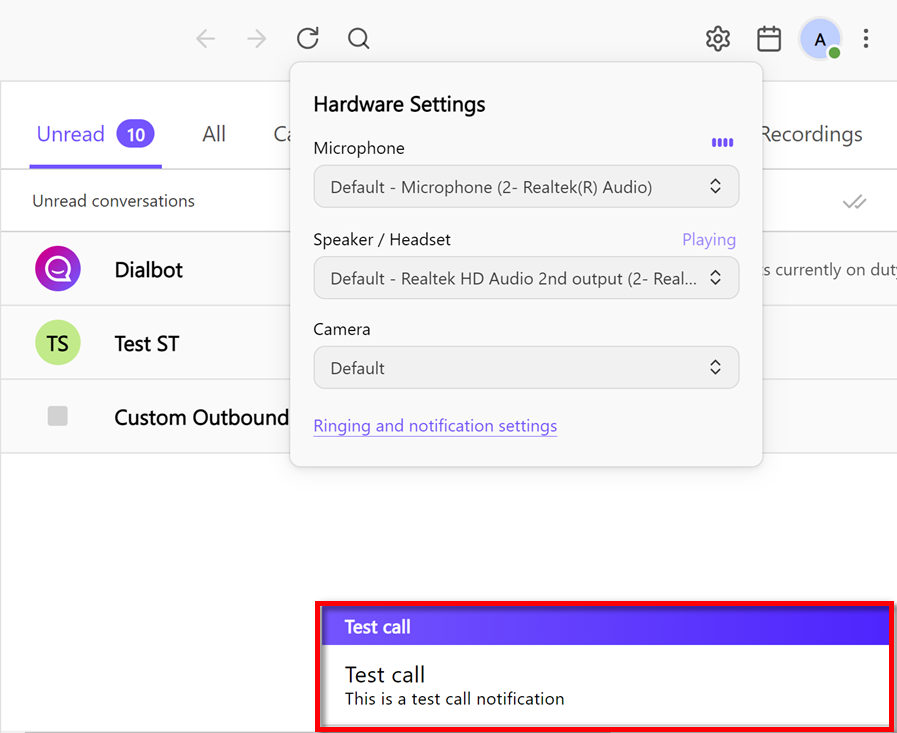Open the calendar icon in the toolbar
The width and height of the screenshot is (897, 733).
pyautogui.click(x=768, y=38)
